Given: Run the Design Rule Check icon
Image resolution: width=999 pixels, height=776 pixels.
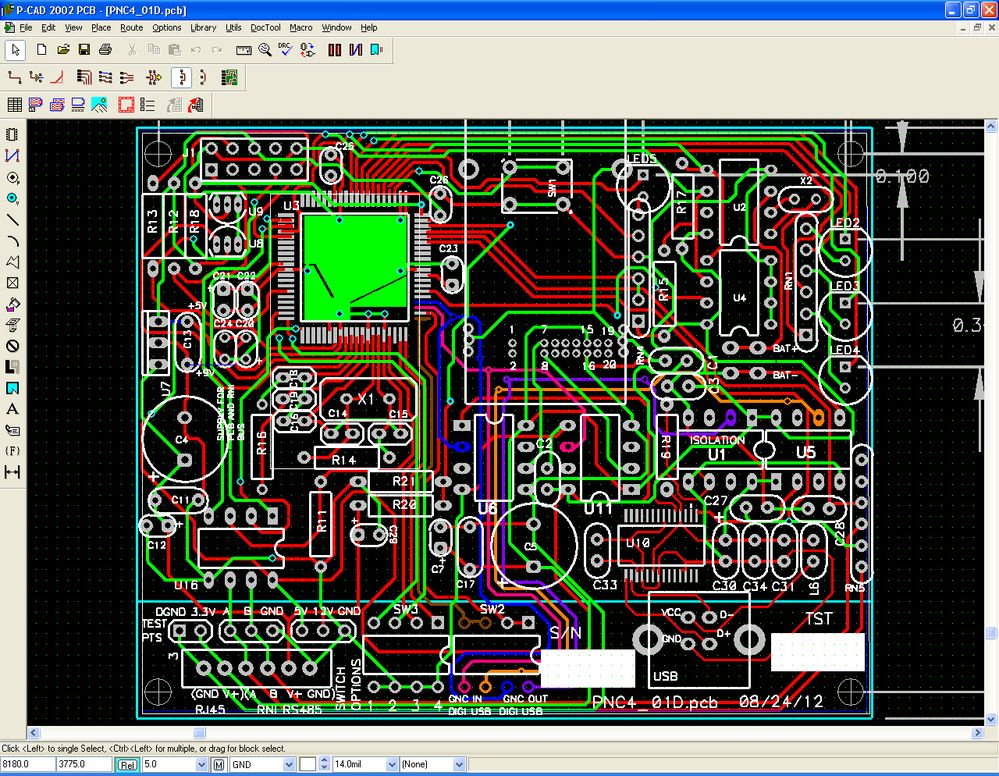Looking at the screenshot, I should pos(285,49).
